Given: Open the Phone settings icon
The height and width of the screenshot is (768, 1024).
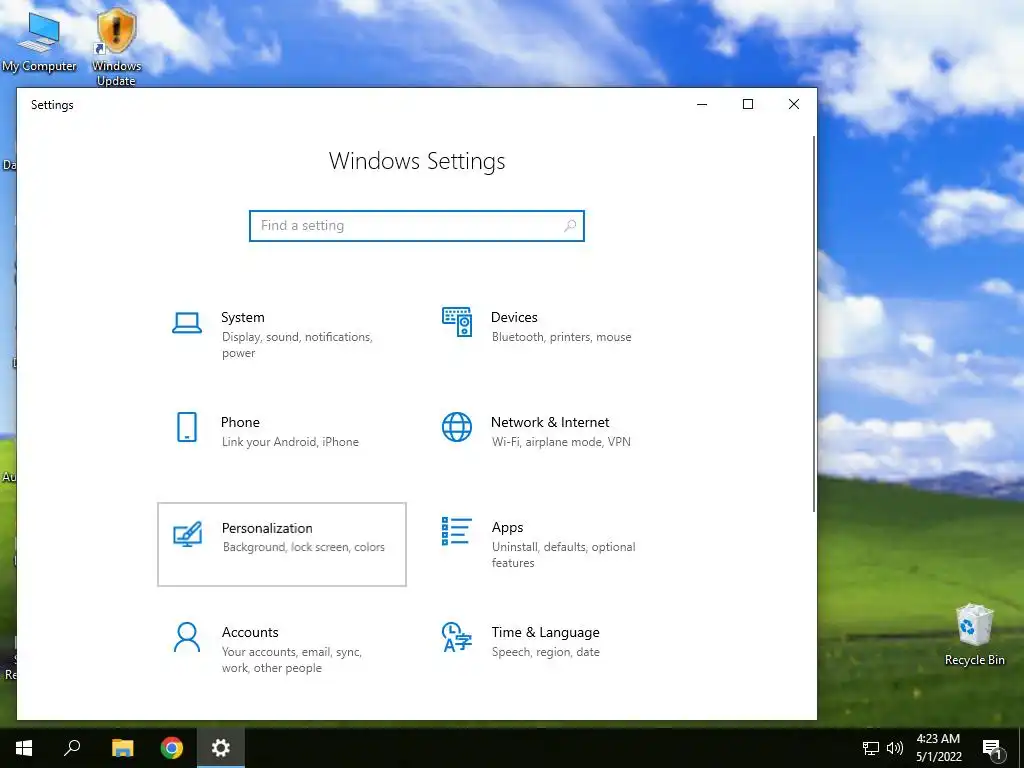Looking at the screenshot, I should (187, 427).
